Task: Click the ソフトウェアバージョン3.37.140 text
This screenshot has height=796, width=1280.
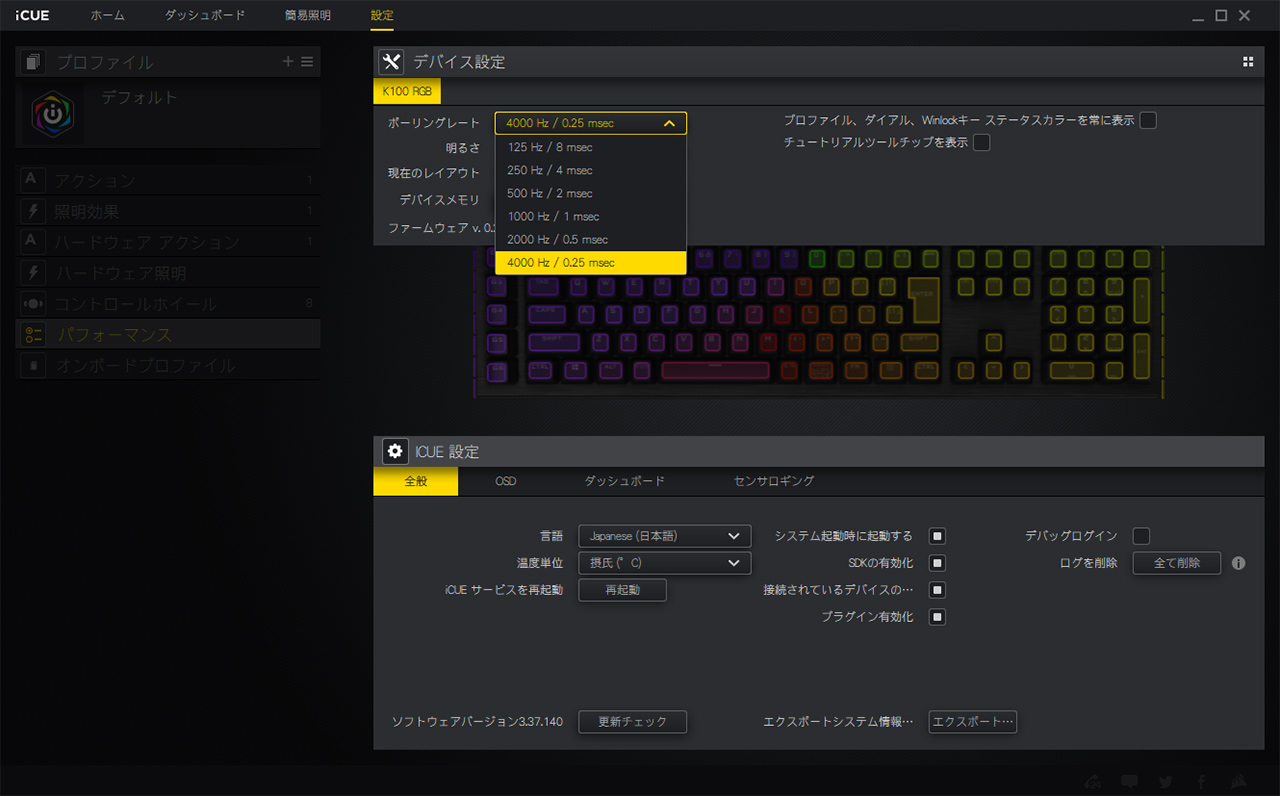Action: 477,722
